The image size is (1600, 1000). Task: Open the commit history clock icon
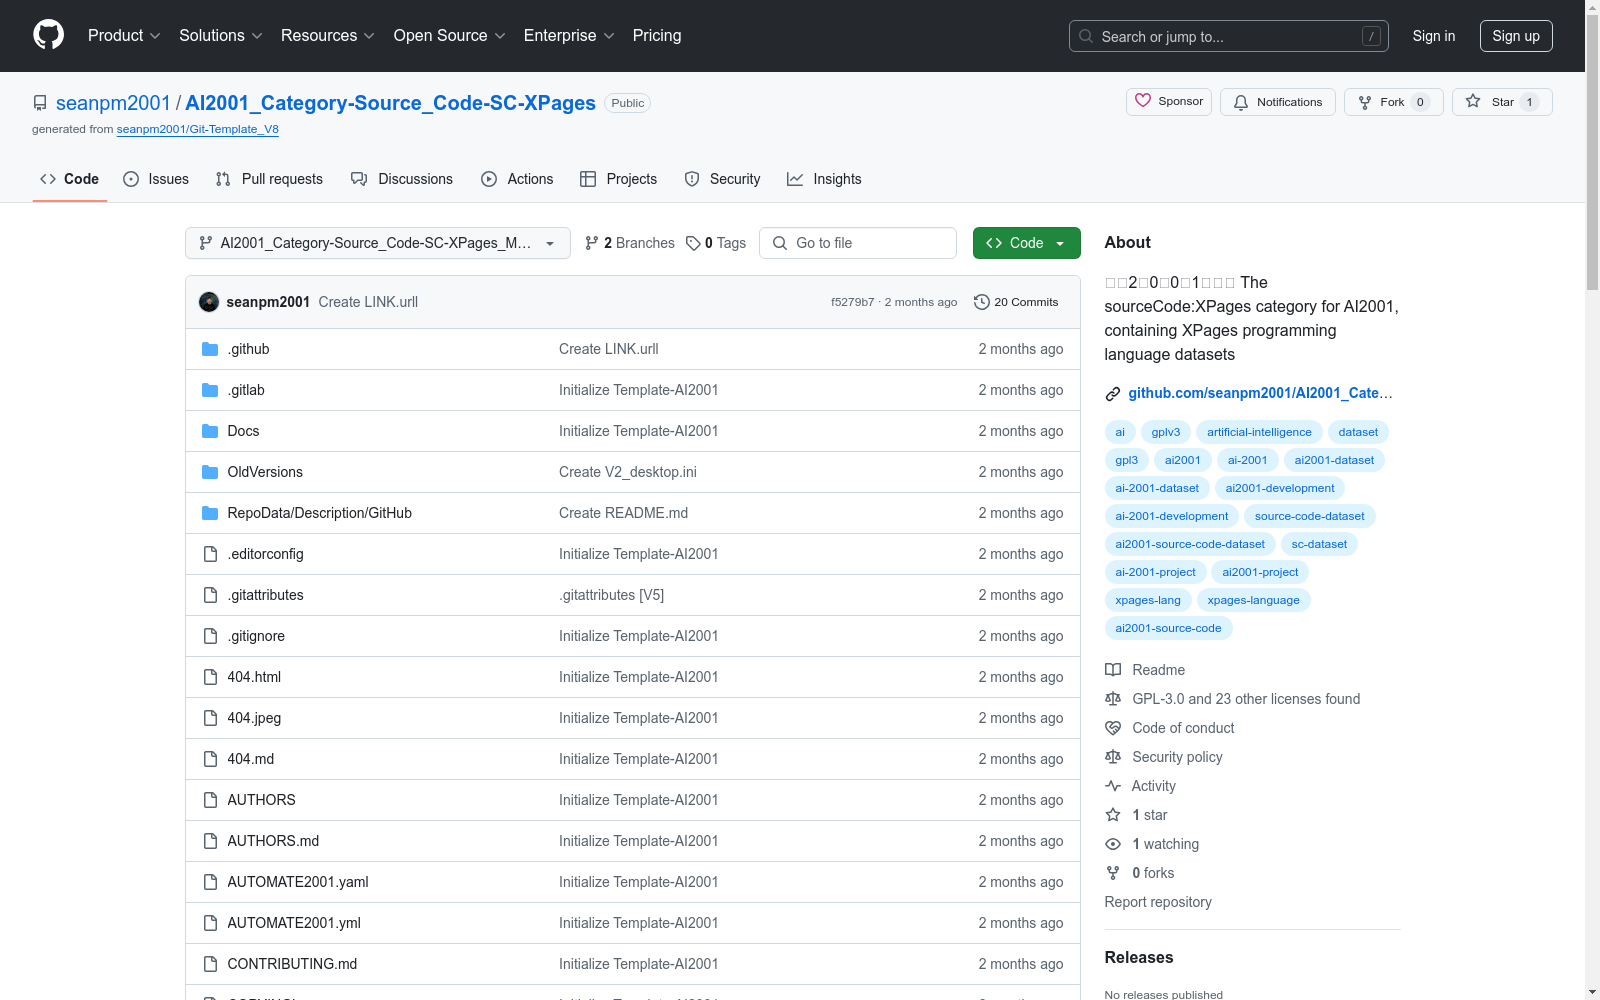(x=982, y=302)
